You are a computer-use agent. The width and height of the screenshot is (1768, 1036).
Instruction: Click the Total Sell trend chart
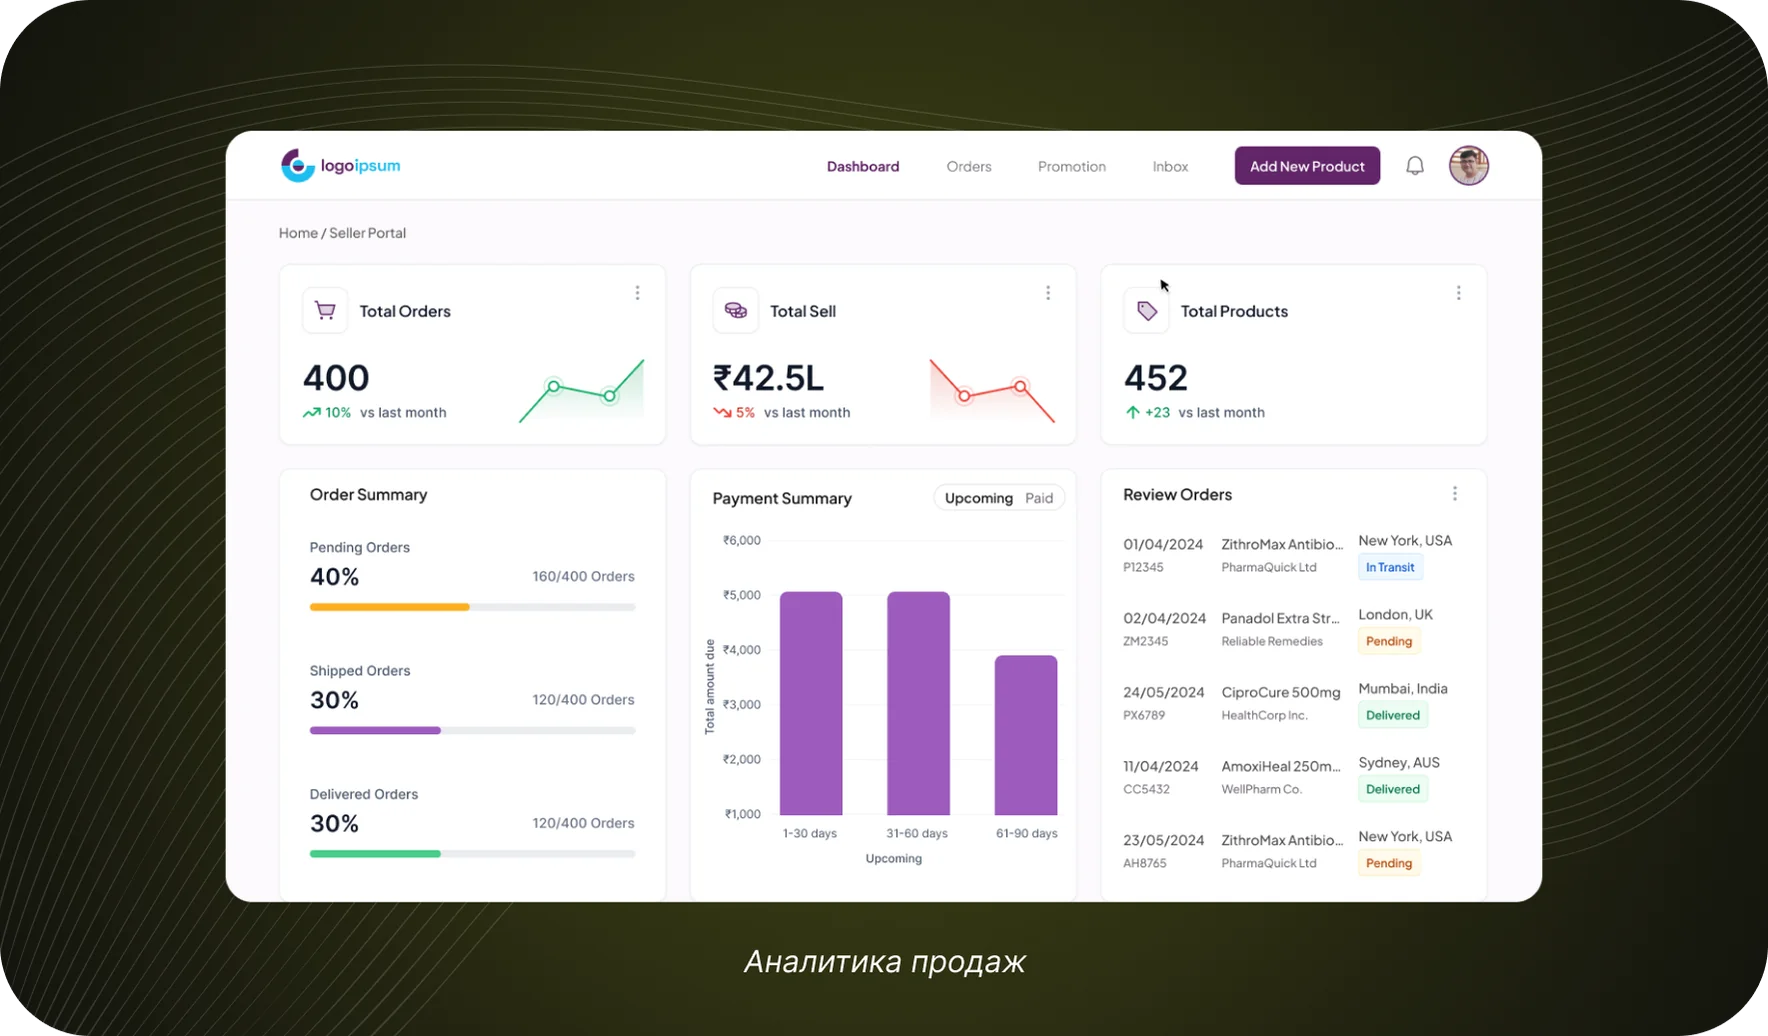coord(992,391)
